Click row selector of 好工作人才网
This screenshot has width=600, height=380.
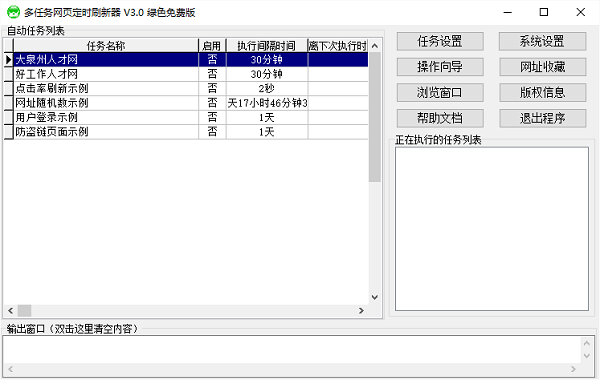[x=8, y=74]
